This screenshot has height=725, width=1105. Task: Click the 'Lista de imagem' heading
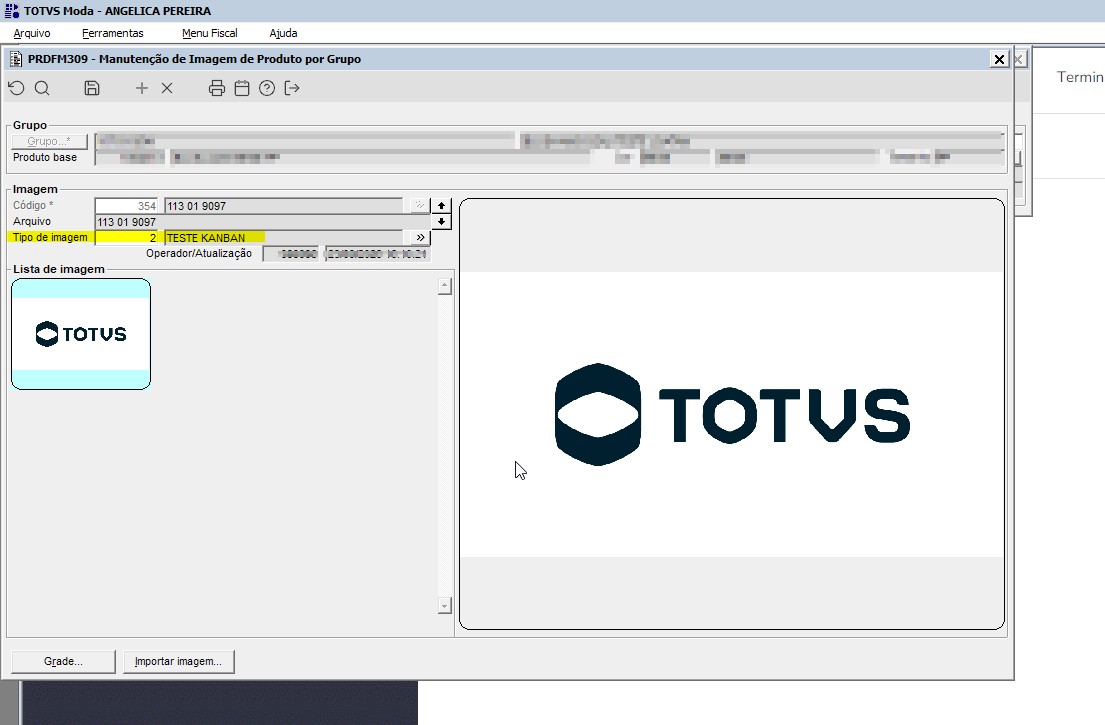58,269
